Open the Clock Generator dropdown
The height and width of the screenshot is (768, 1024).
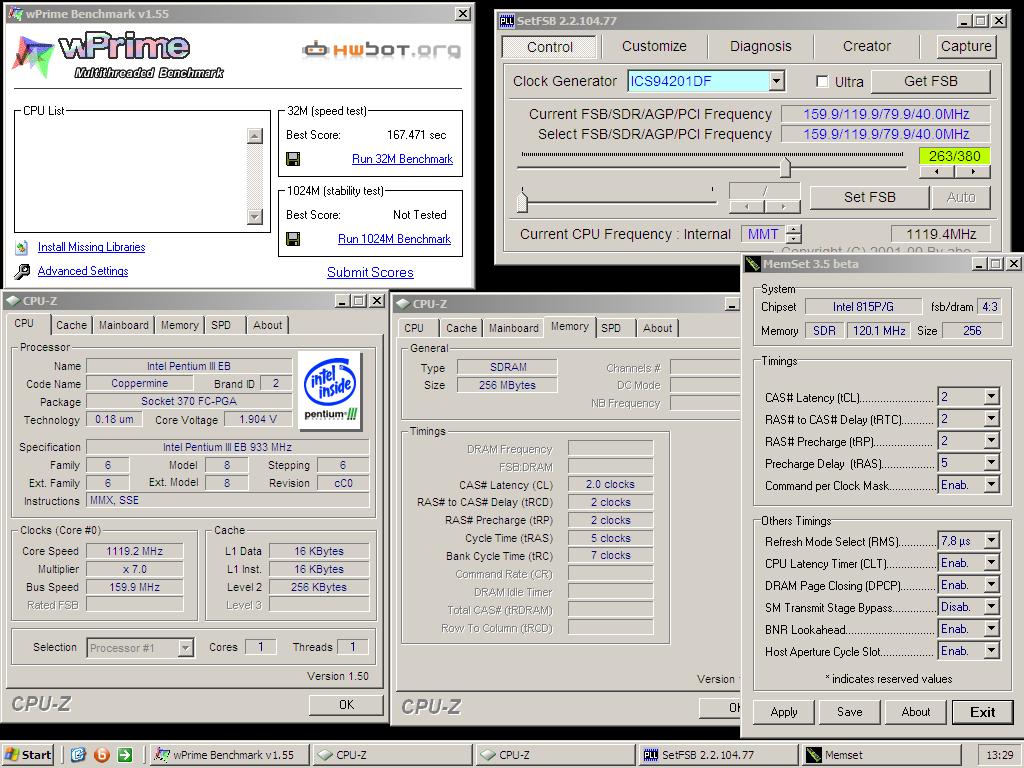tap(776, 81)
